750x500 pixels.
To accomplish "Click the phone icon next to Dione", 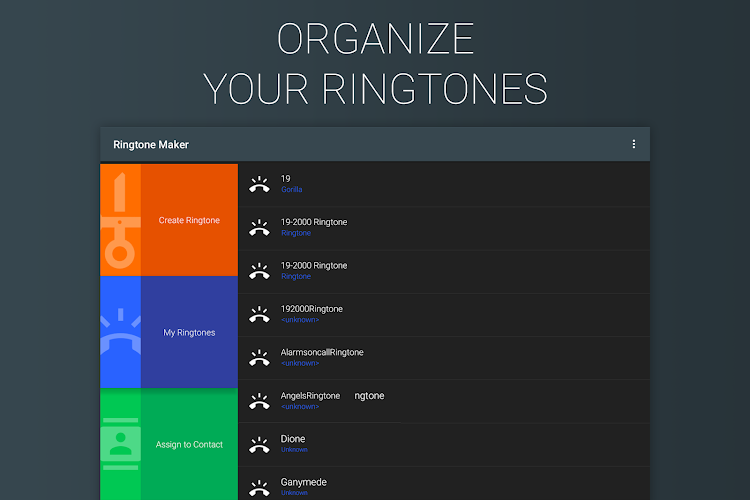I will 260,444.
